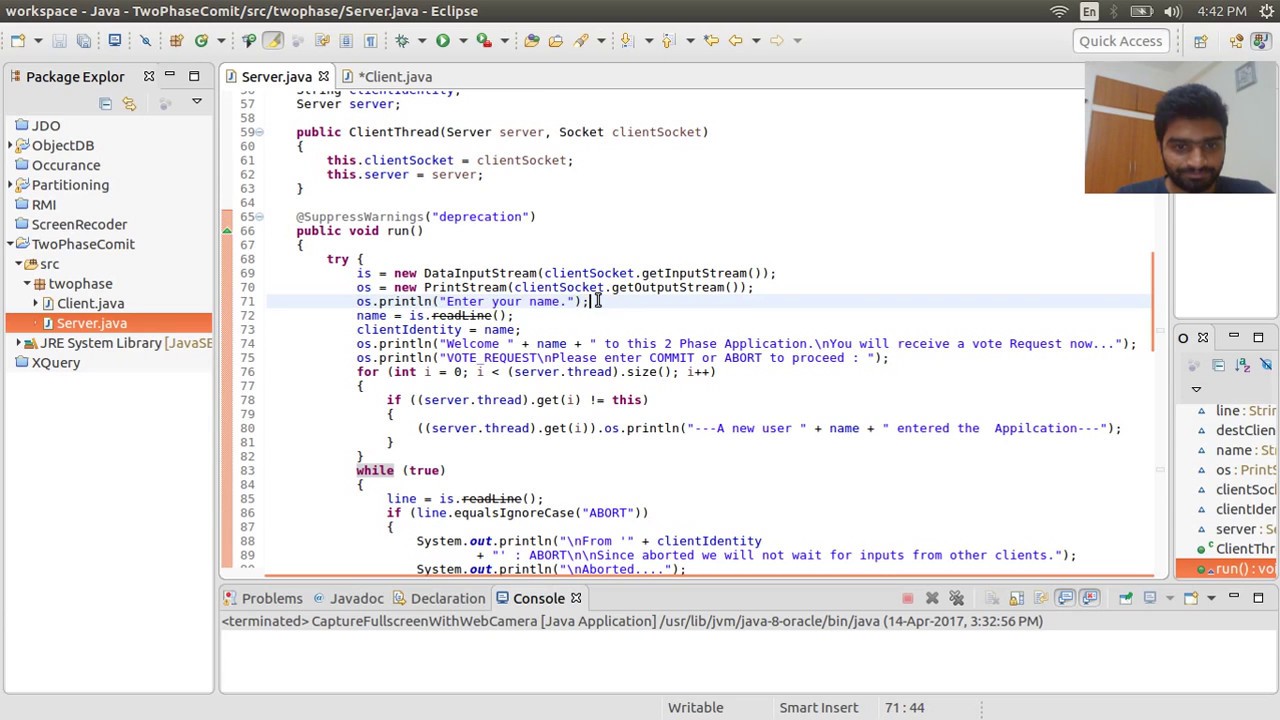Switch to the *Client.java editor tab
1280x720 pixels.
point(387,77)
